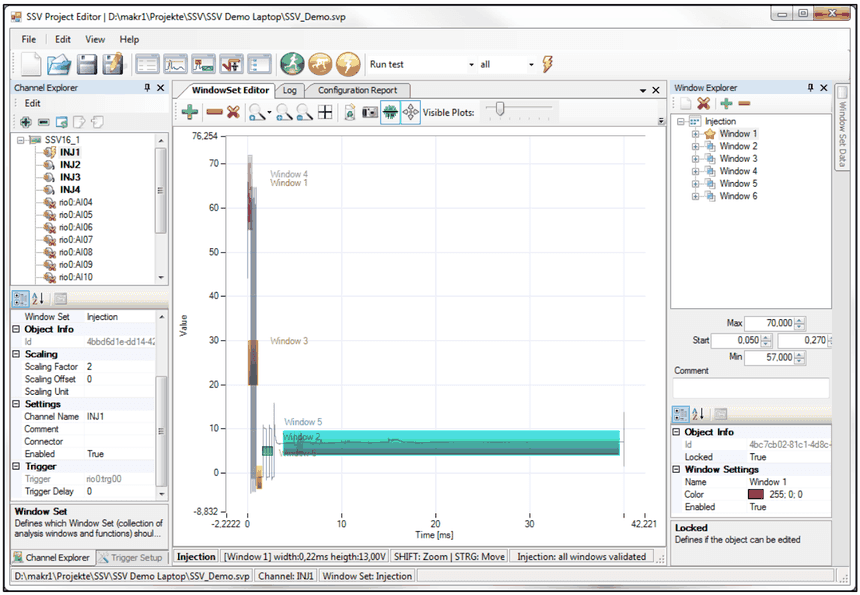Click the round orange lightning bolt icon
This screenshot has height=595, width=860.
tap(348, 64)
